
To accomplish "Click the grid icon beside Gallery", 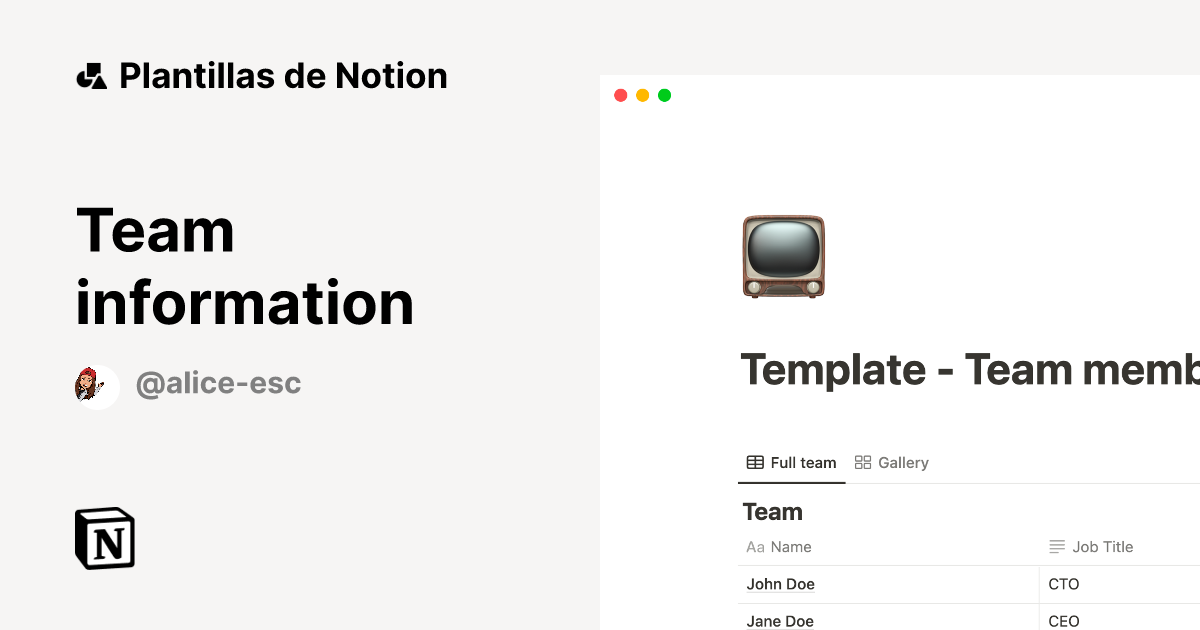I will [x=863, y=462].
